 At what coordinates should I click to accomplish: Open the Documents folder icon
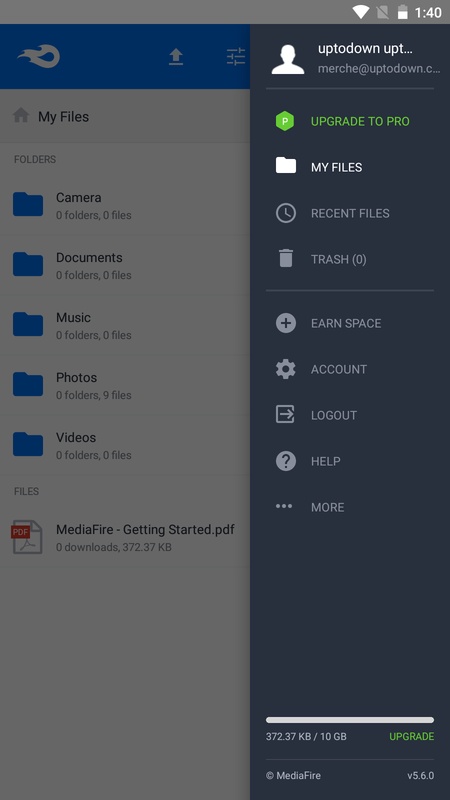28,264
